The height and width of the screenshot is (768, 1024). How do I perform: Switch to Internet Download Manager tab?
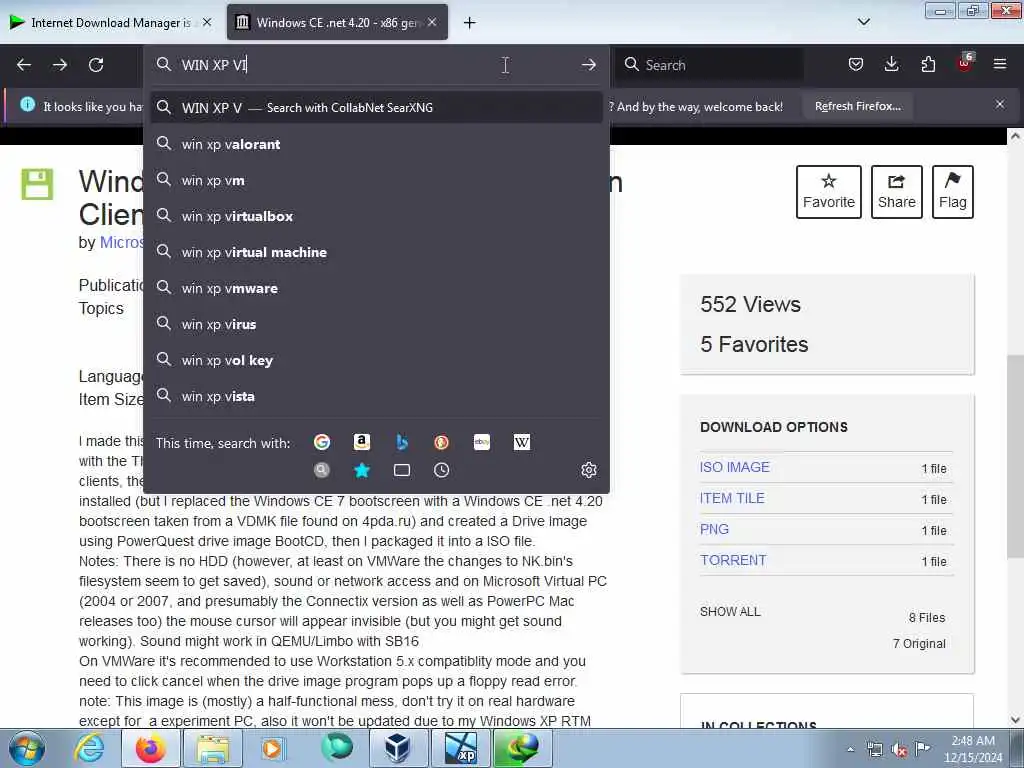[110, 22]
